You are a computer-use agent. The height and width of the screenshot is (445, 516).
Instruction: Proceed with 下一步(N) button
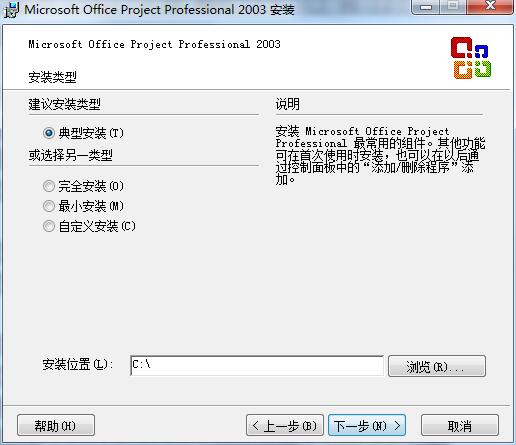367,425
